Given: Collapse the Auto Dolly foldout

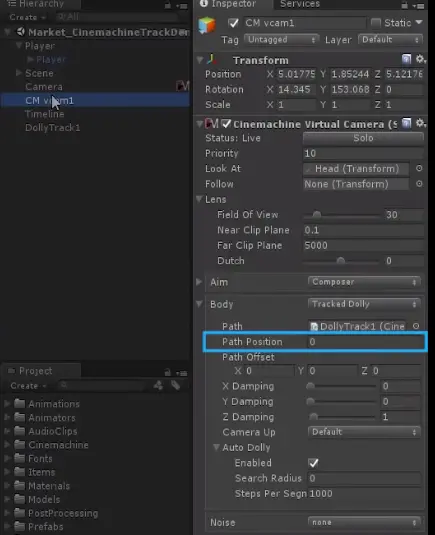Looking at the screenshot, I should pyautogui.click(x=216, y=447).
